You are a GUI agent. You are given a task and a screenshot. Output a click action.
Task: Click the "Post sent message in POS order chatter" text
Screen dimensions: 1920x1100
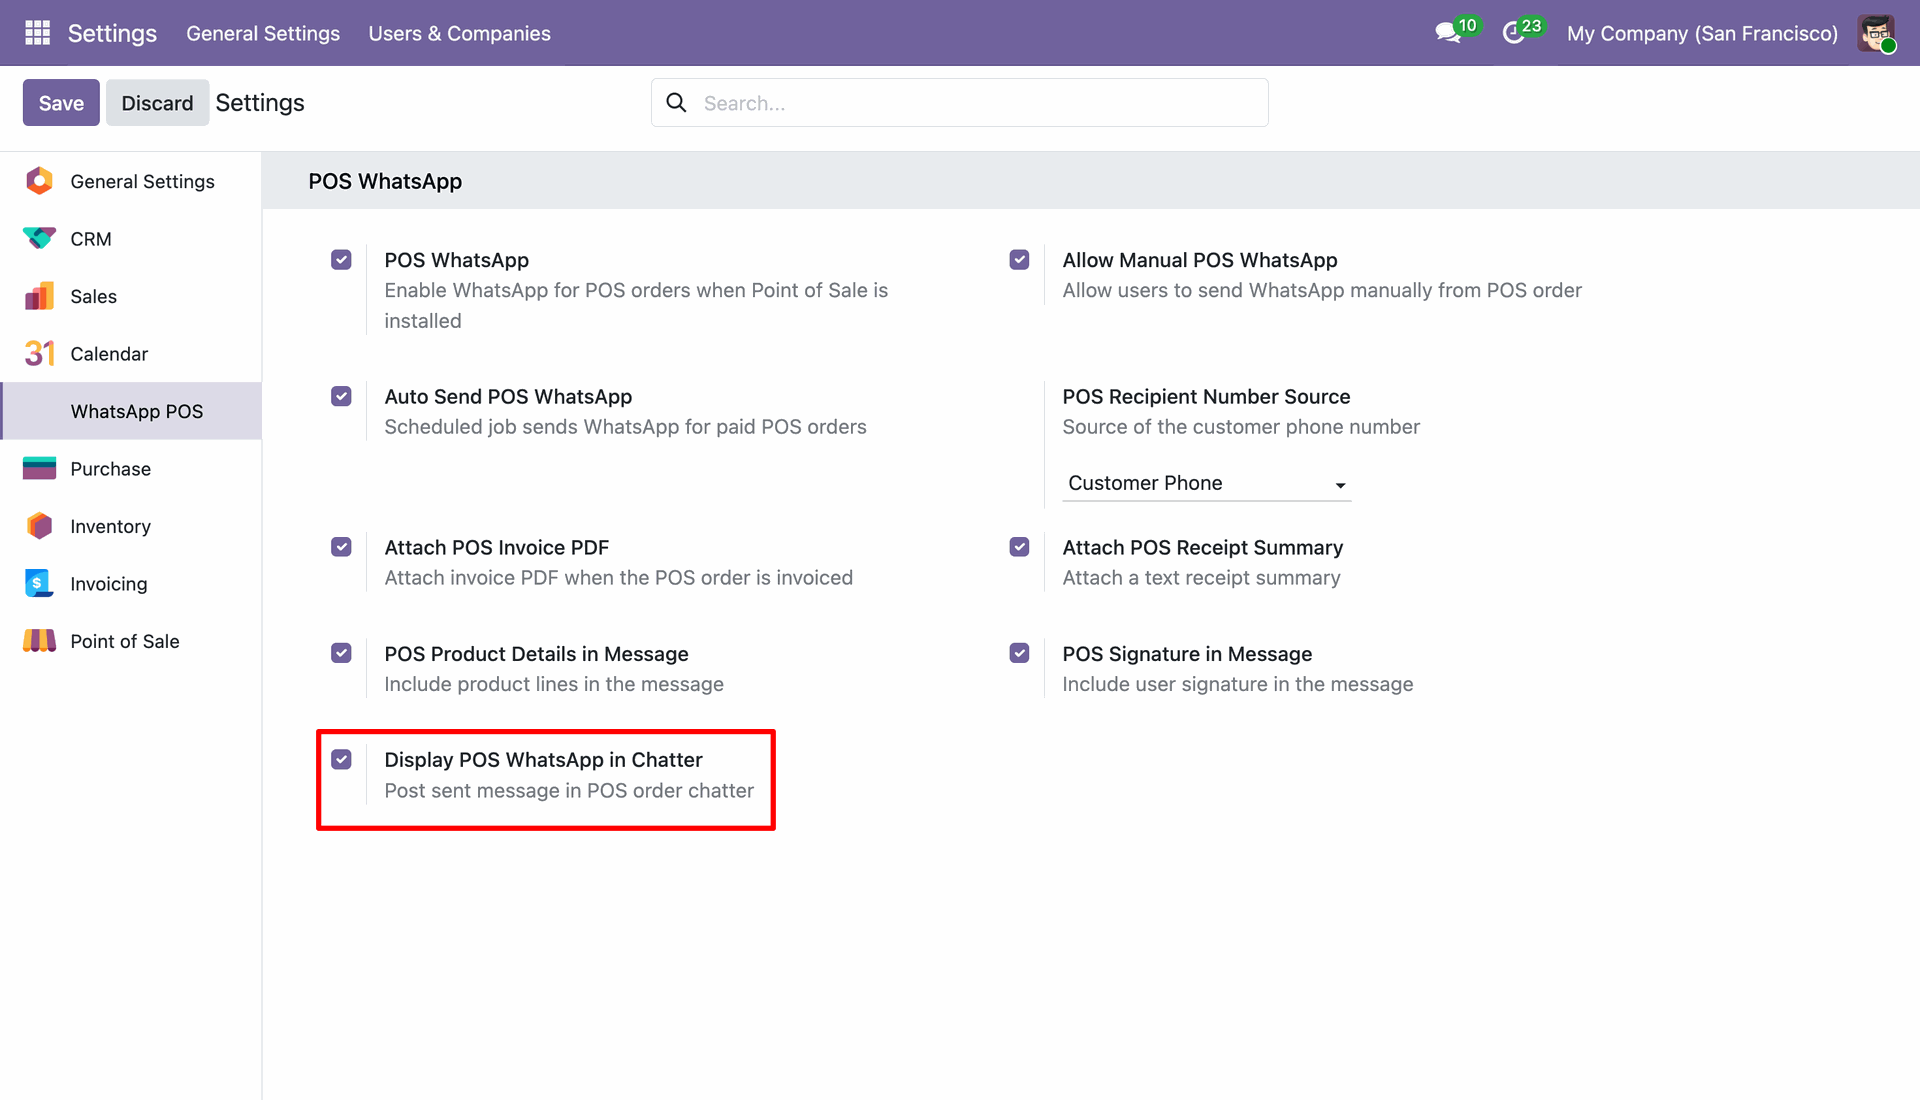pos(569,791)
